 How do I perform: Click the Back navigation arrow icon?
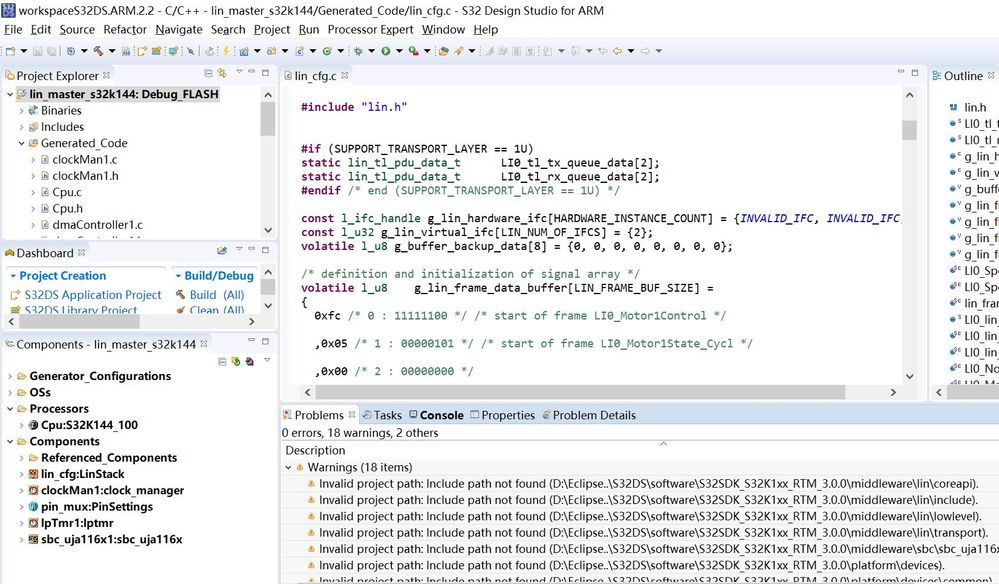[x=617, y=51]
